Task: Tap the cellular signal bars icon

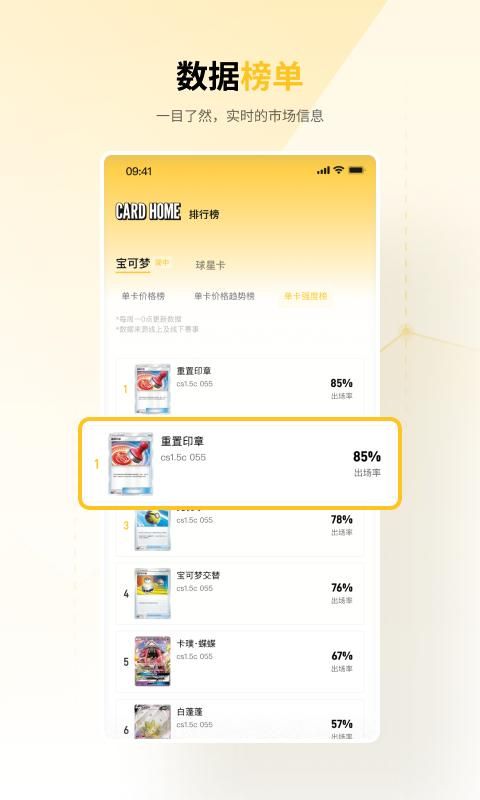Action: point(323,170)
